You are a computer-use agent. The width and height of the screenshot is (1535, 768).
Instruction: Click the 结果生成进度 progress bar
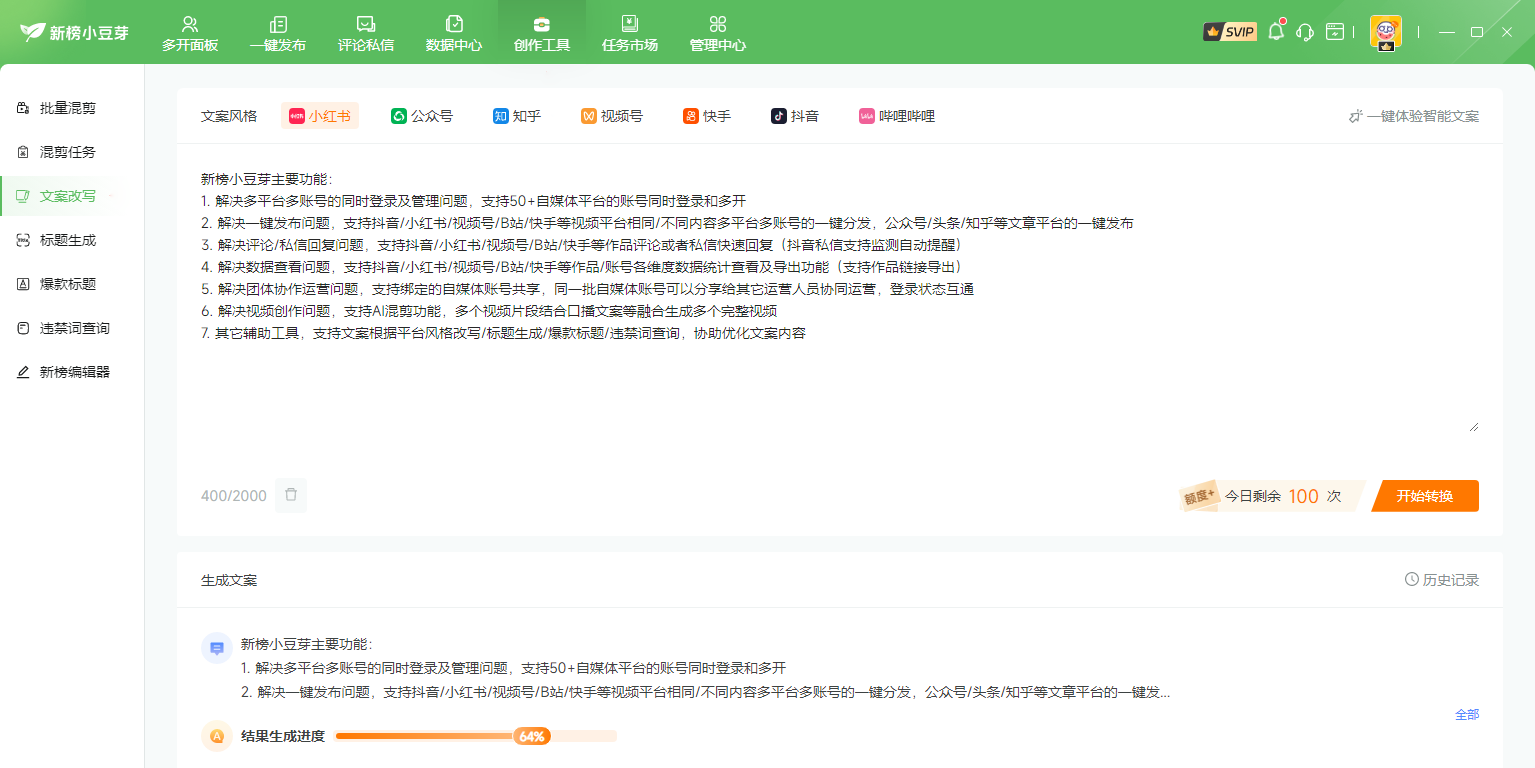pos(476,736)
